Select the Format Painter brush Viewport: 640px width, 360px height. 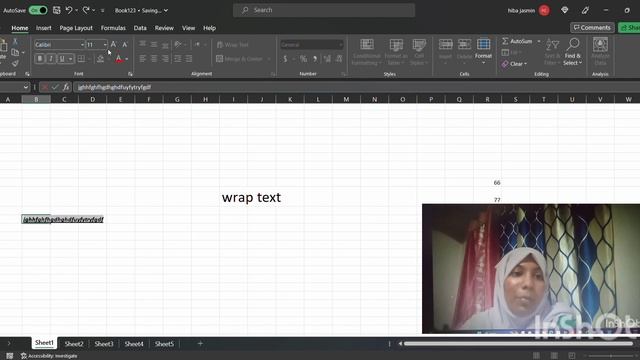(x=15, y=63)
